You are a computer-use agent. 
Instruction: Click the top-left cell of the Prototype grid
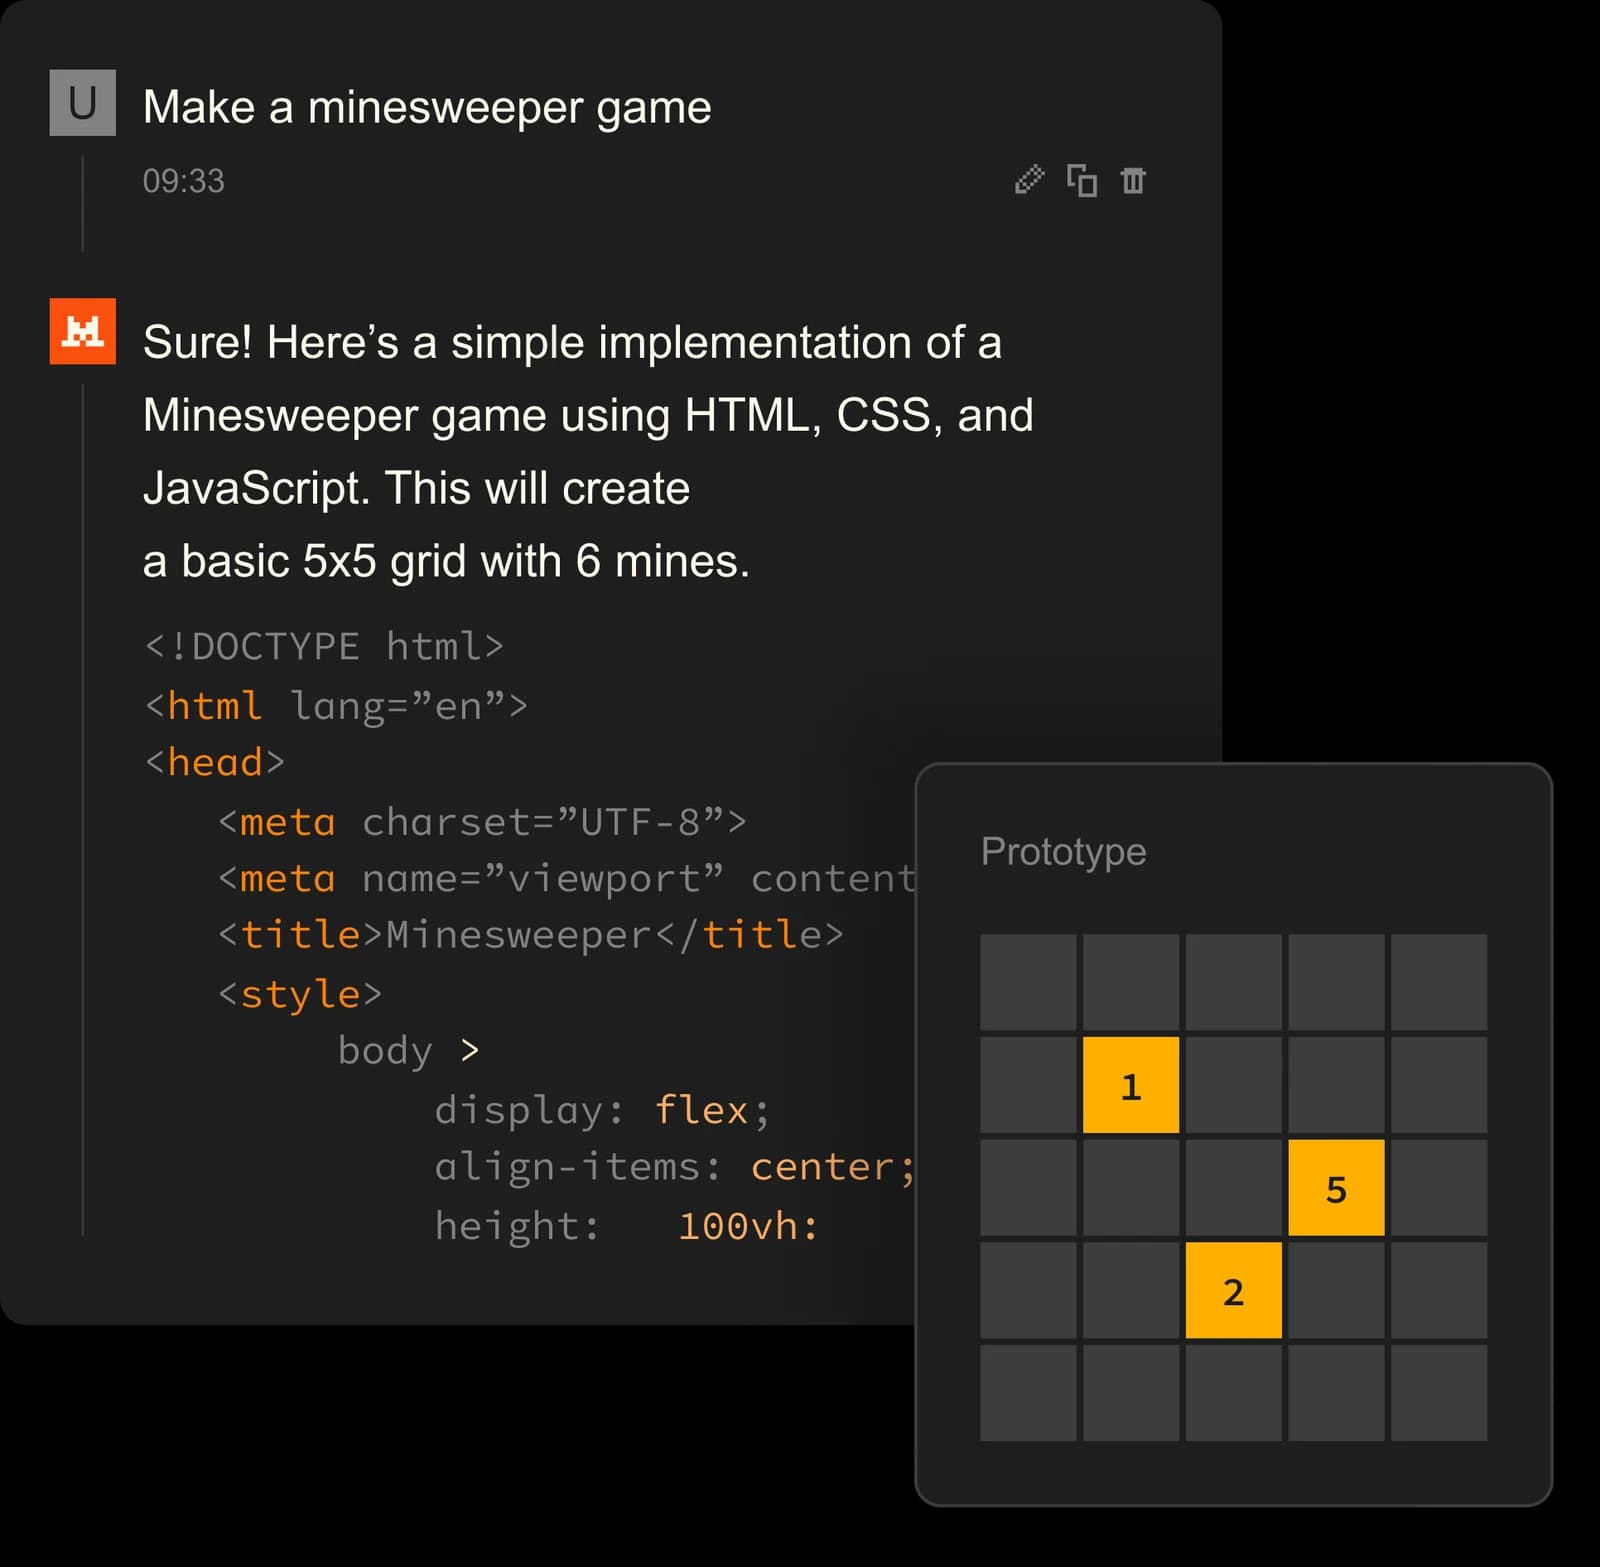point(1028,982)
